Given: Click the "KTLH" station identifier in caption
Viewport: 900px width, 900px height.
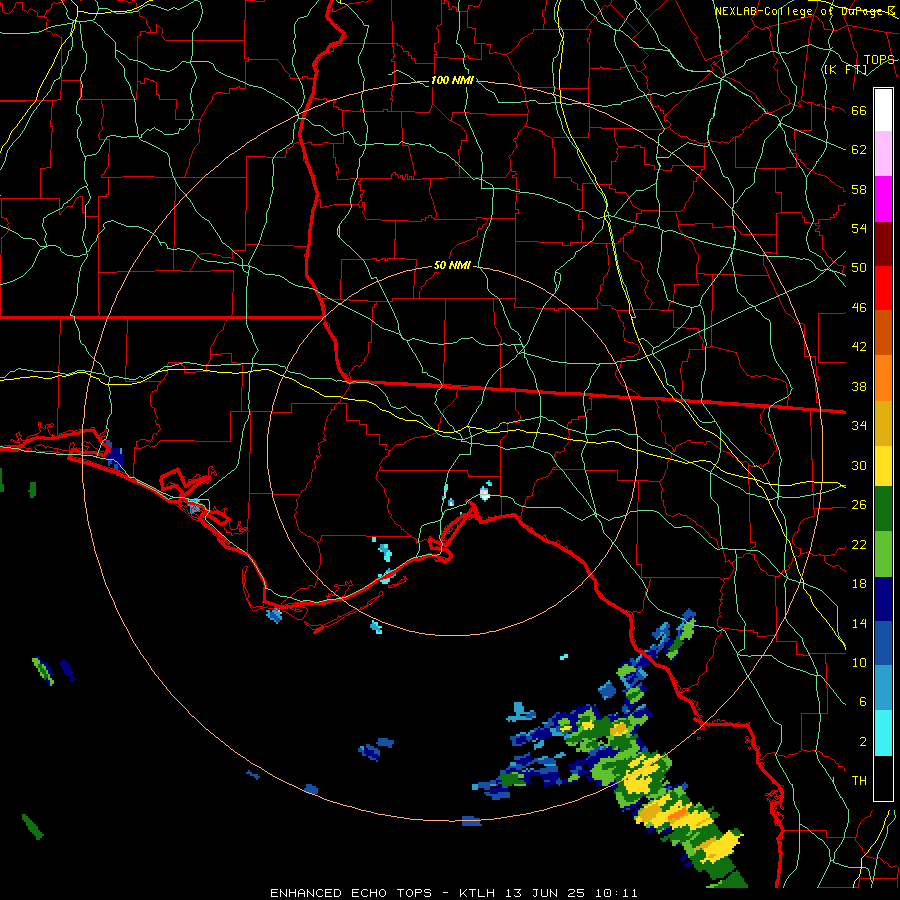Looking at the screenshot, I should [x=479, y=893].
